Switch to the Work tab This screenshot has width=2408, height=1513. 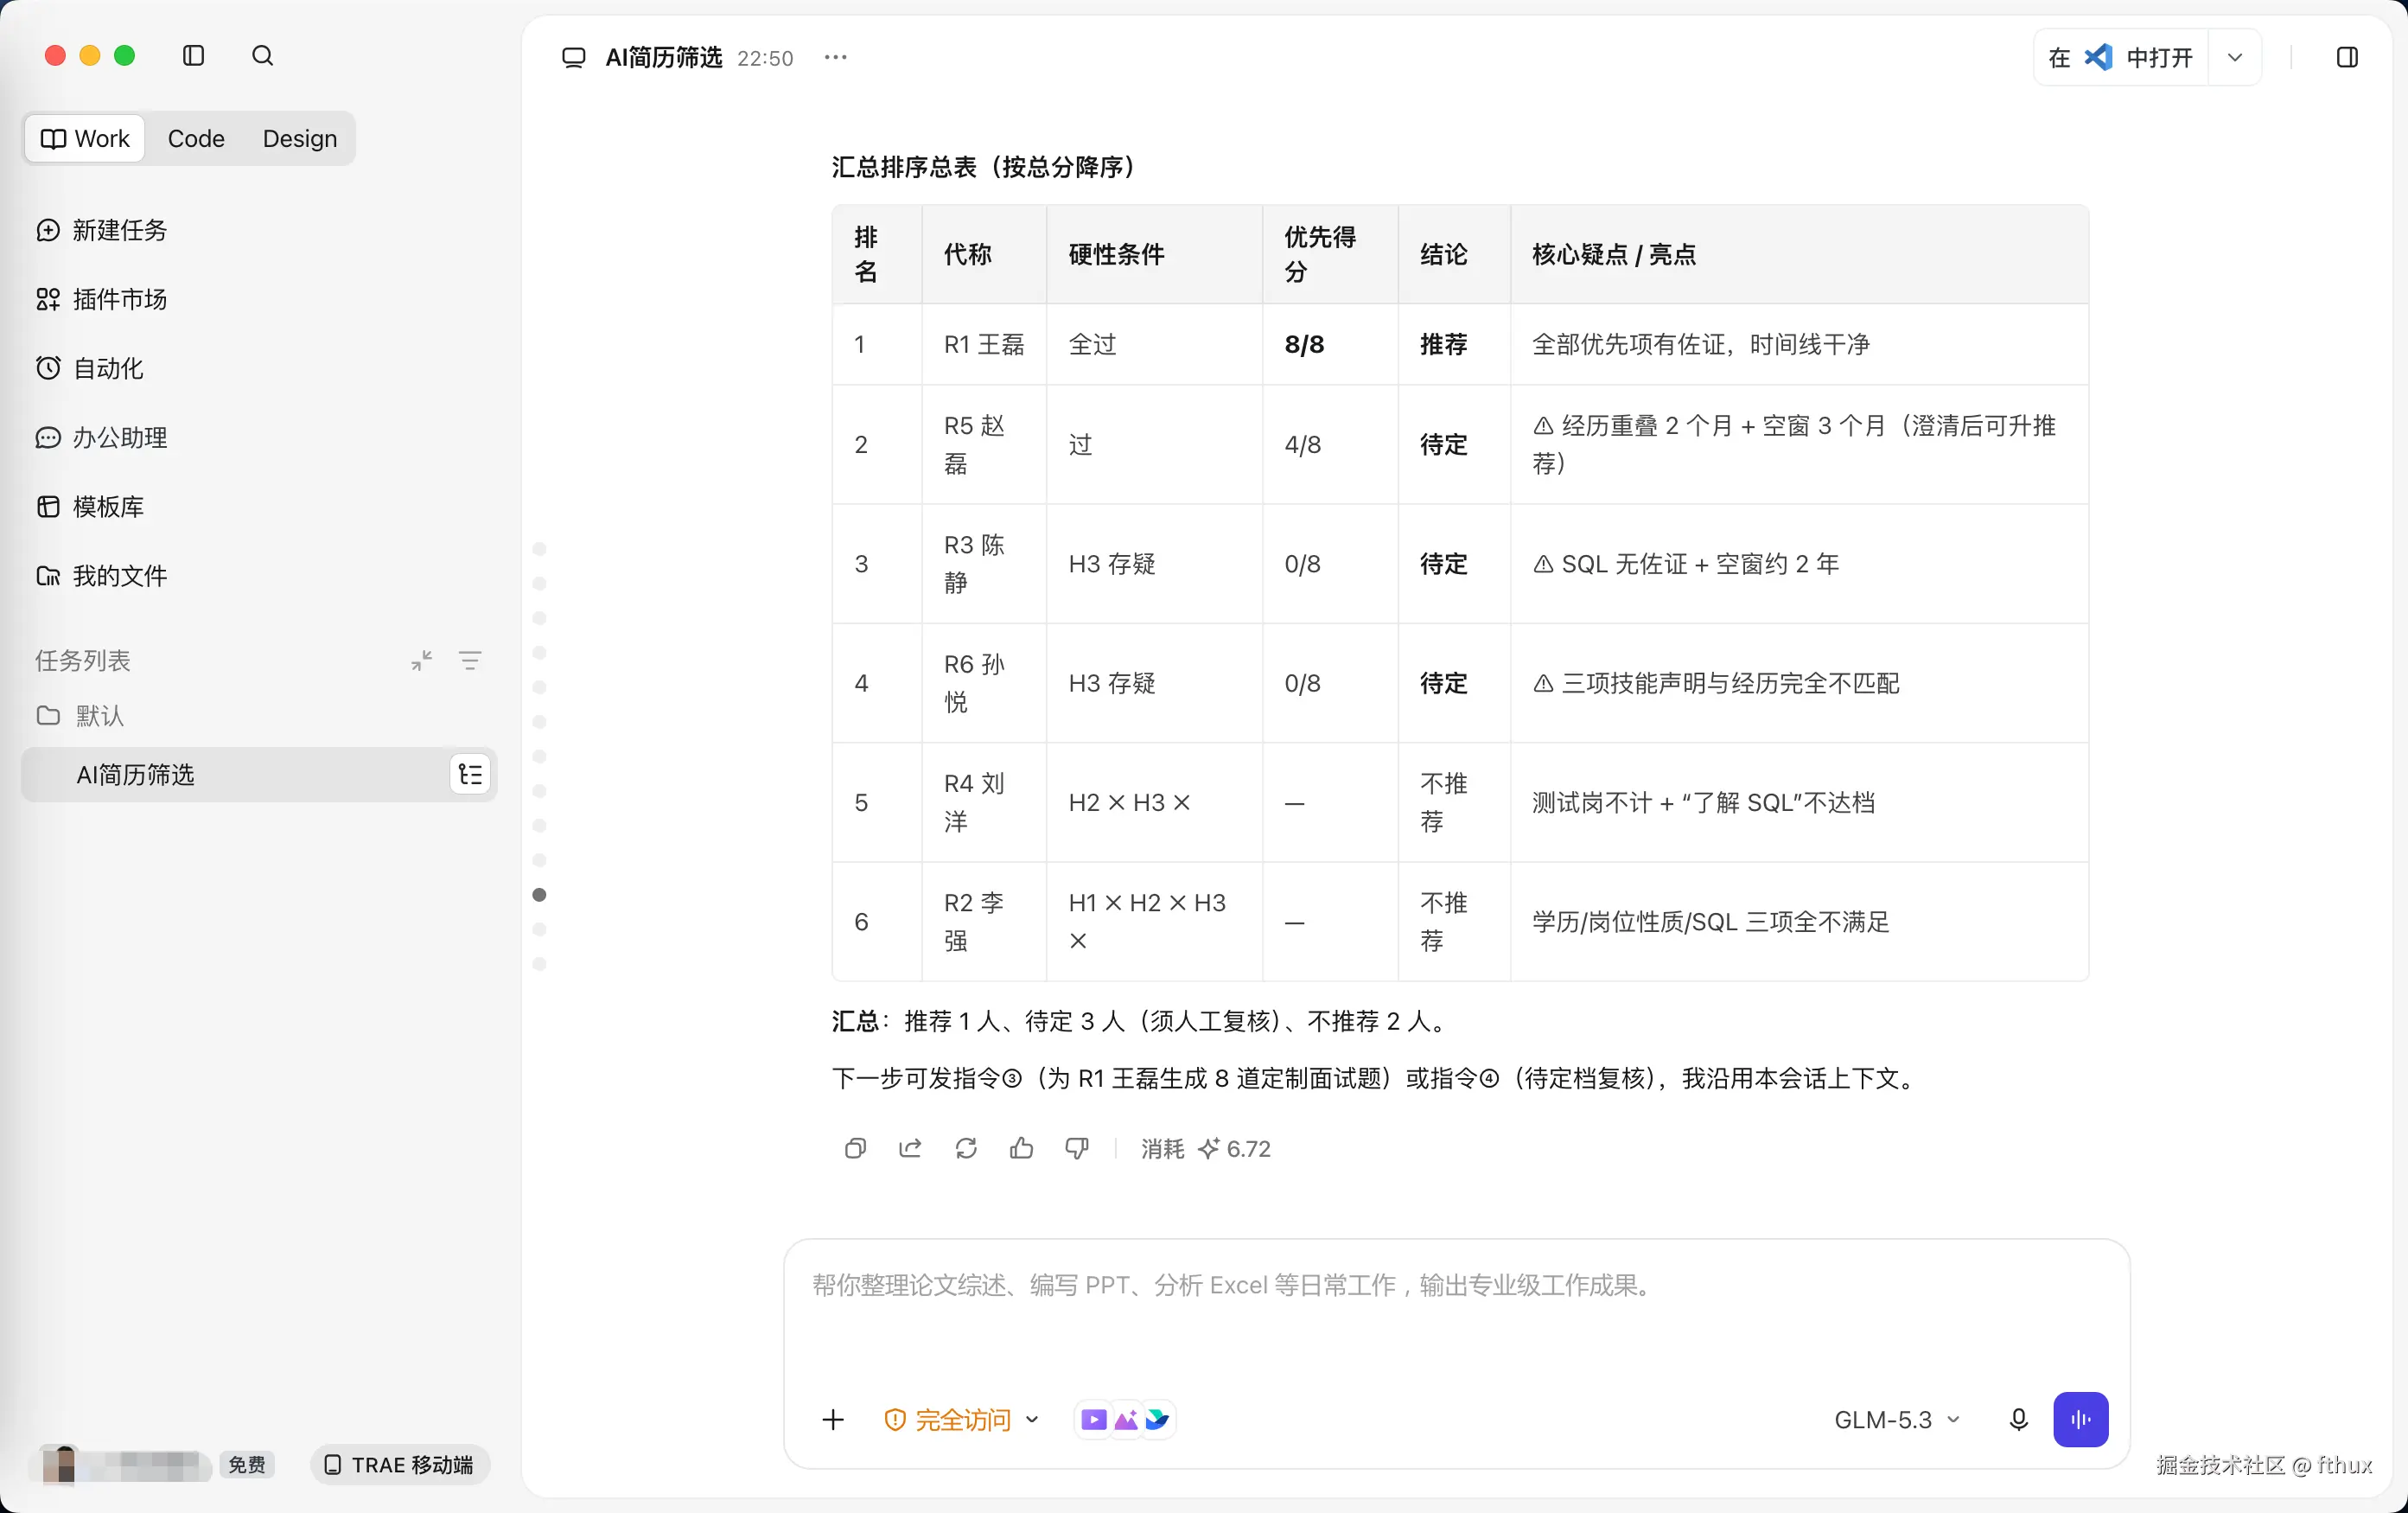[x=86, y=138]
